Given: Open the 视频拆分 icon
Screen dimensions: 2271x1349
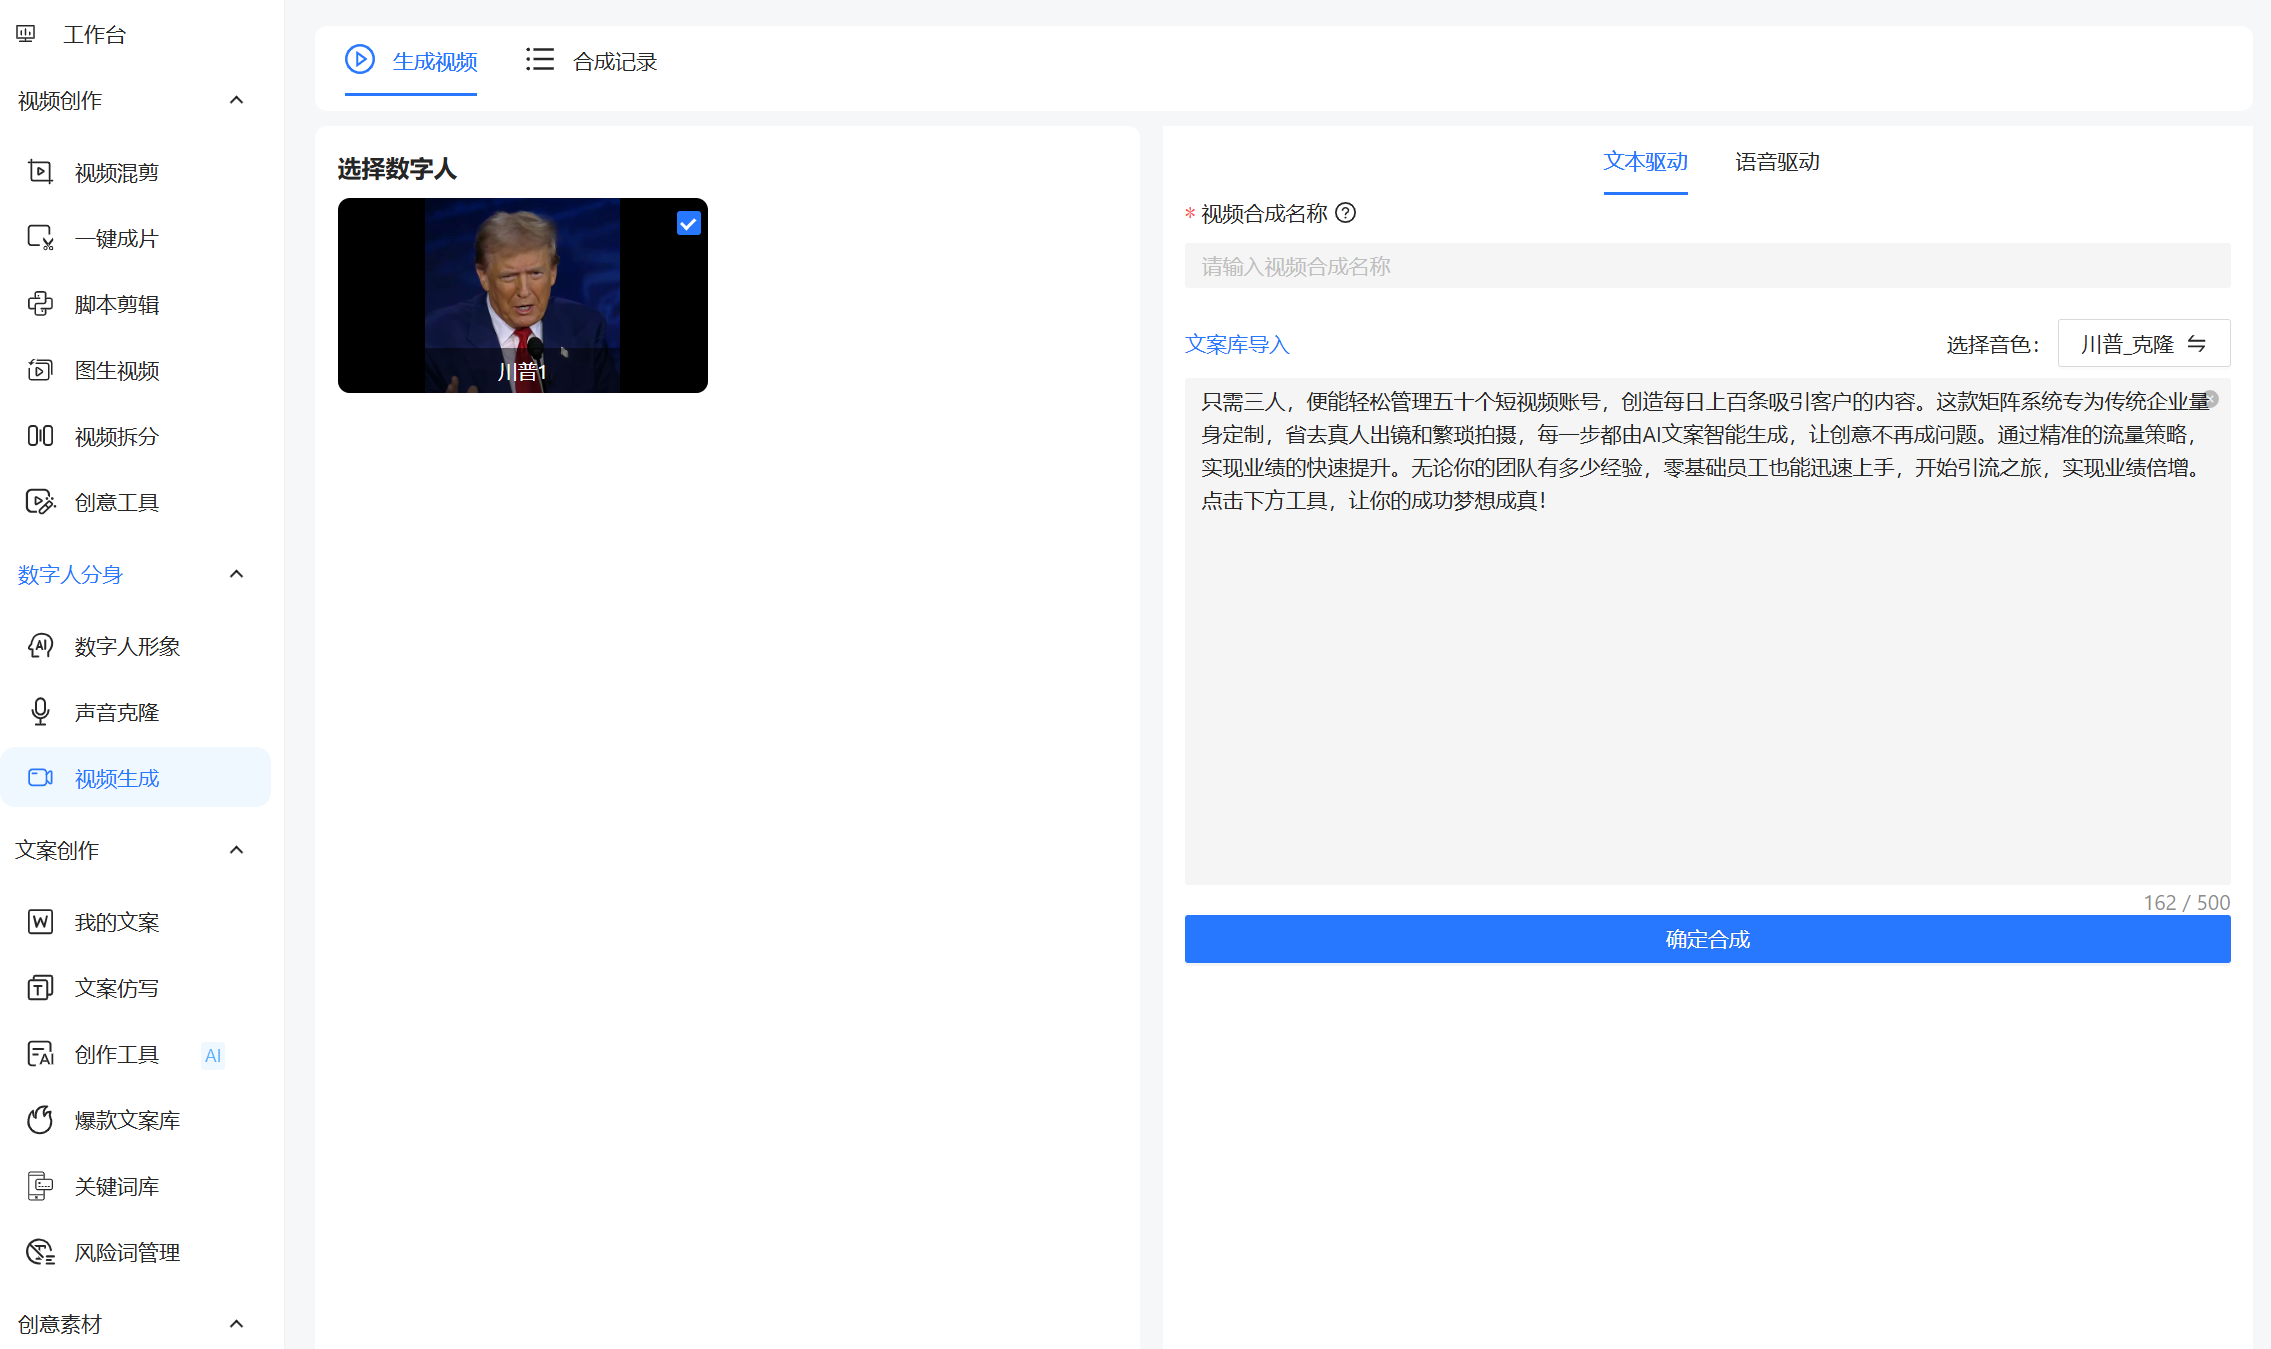Looking at the screenshot, I should 40,436.
